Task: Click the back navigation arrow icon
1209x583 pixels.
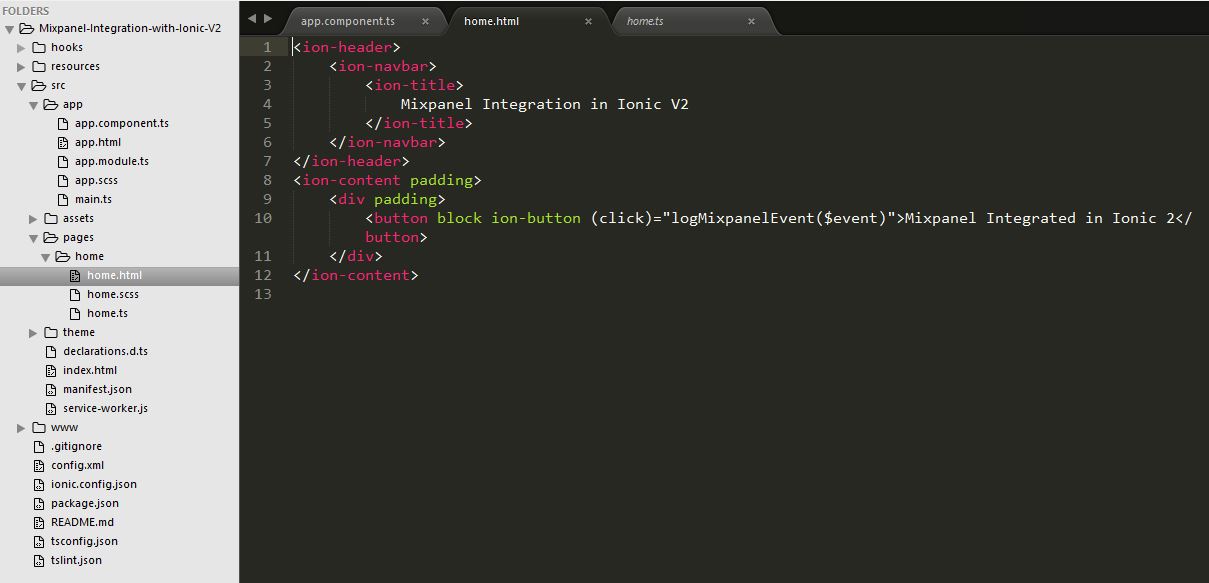Action: pyautogui.click(x=251, y=17)
